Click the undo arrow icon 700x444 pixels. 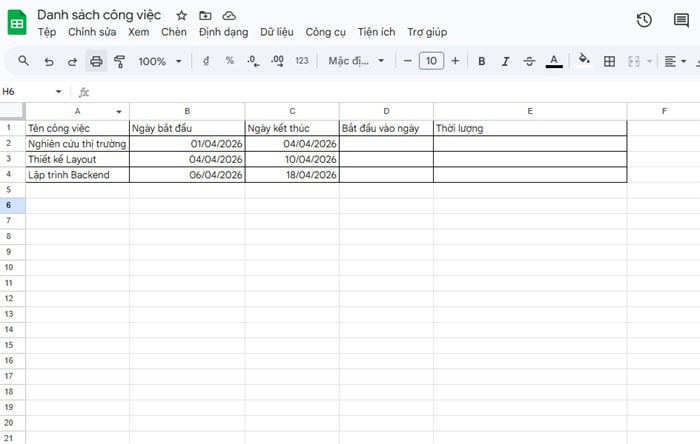pyautogui.click(x=49, y=62)
